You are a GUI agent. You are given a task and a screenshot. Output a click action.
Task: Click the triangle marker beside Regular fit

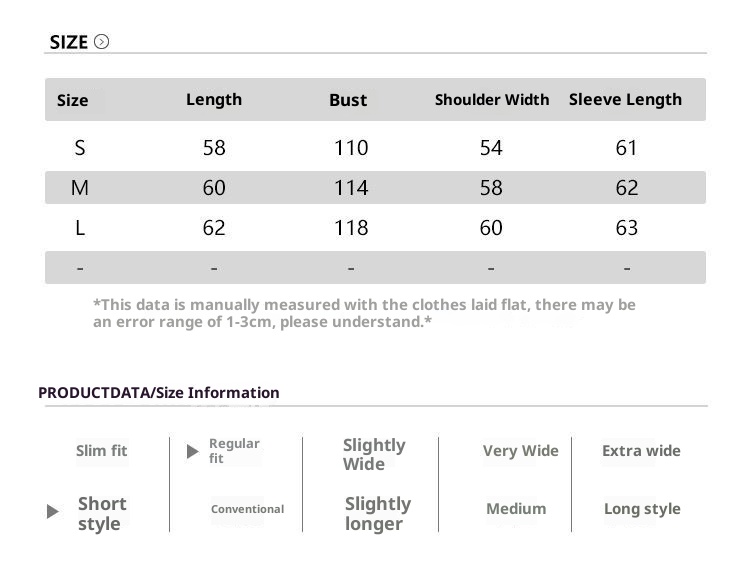pyautogui.click(x=193, y=451)
